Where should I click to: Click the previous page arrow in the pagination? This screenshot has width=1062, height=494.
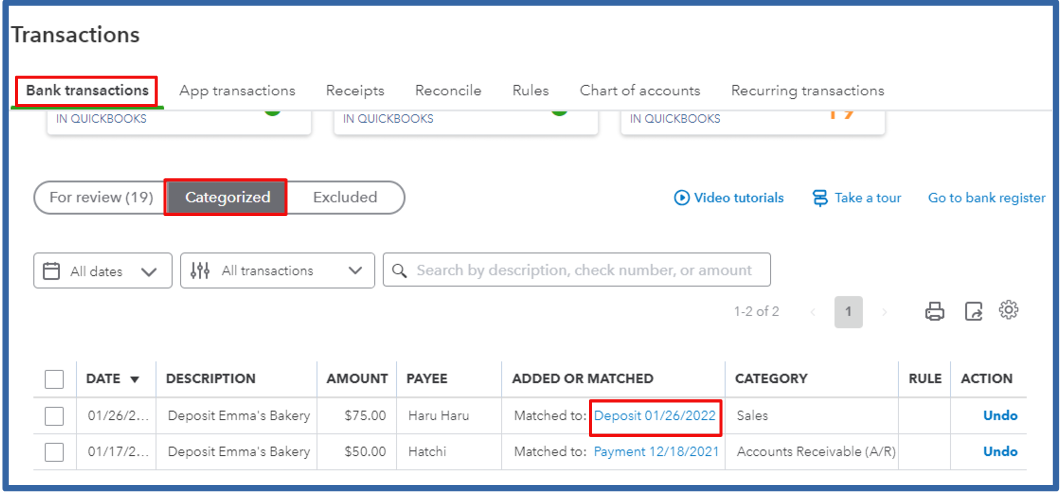click(813, 312)
